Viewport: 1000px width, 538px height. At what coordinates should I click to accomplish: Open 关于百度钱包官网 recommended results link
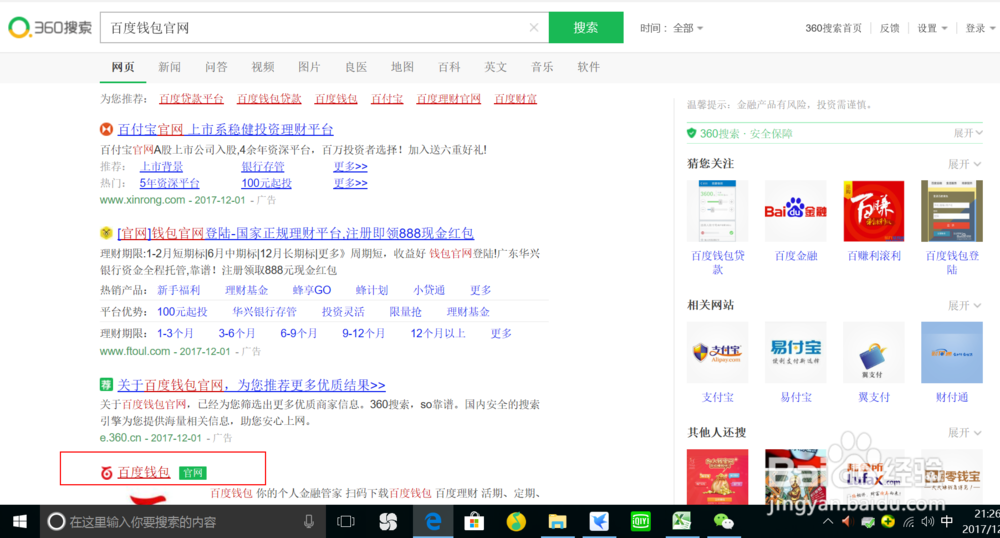[x=251, y=385]
